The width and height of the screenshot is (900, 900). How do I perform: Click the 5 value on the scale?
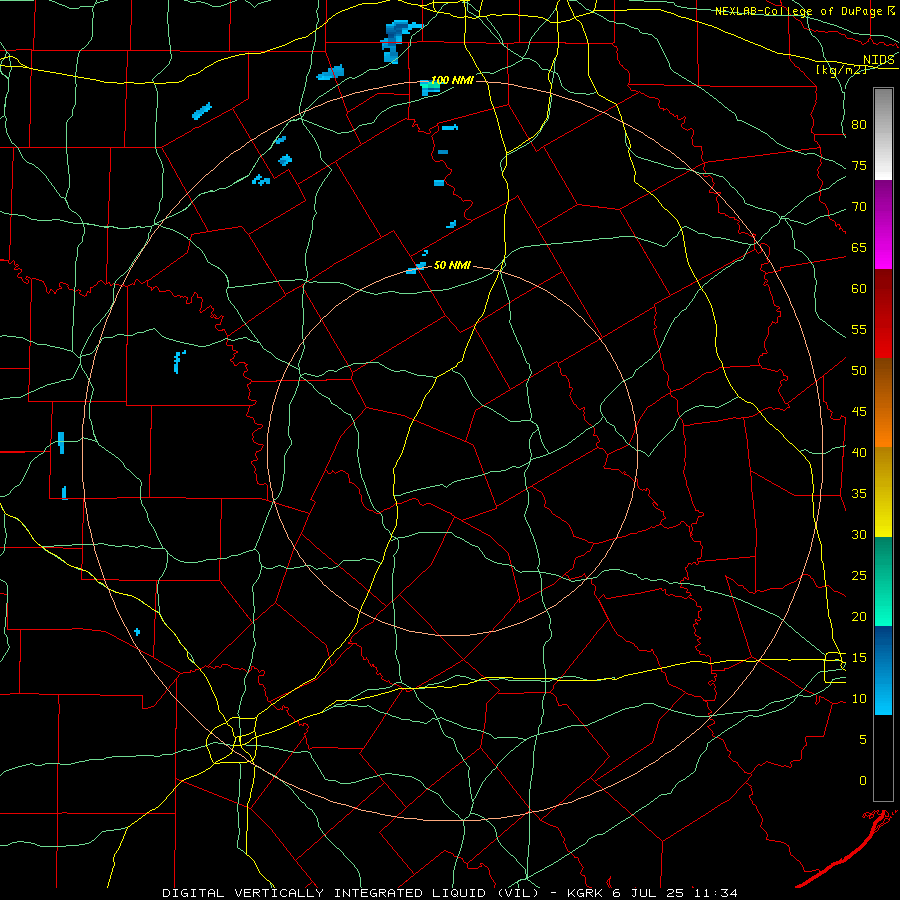863,740
